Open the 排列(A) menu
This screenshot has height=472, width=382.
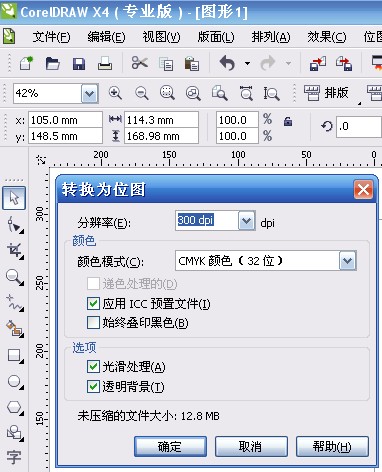(271, 37)
